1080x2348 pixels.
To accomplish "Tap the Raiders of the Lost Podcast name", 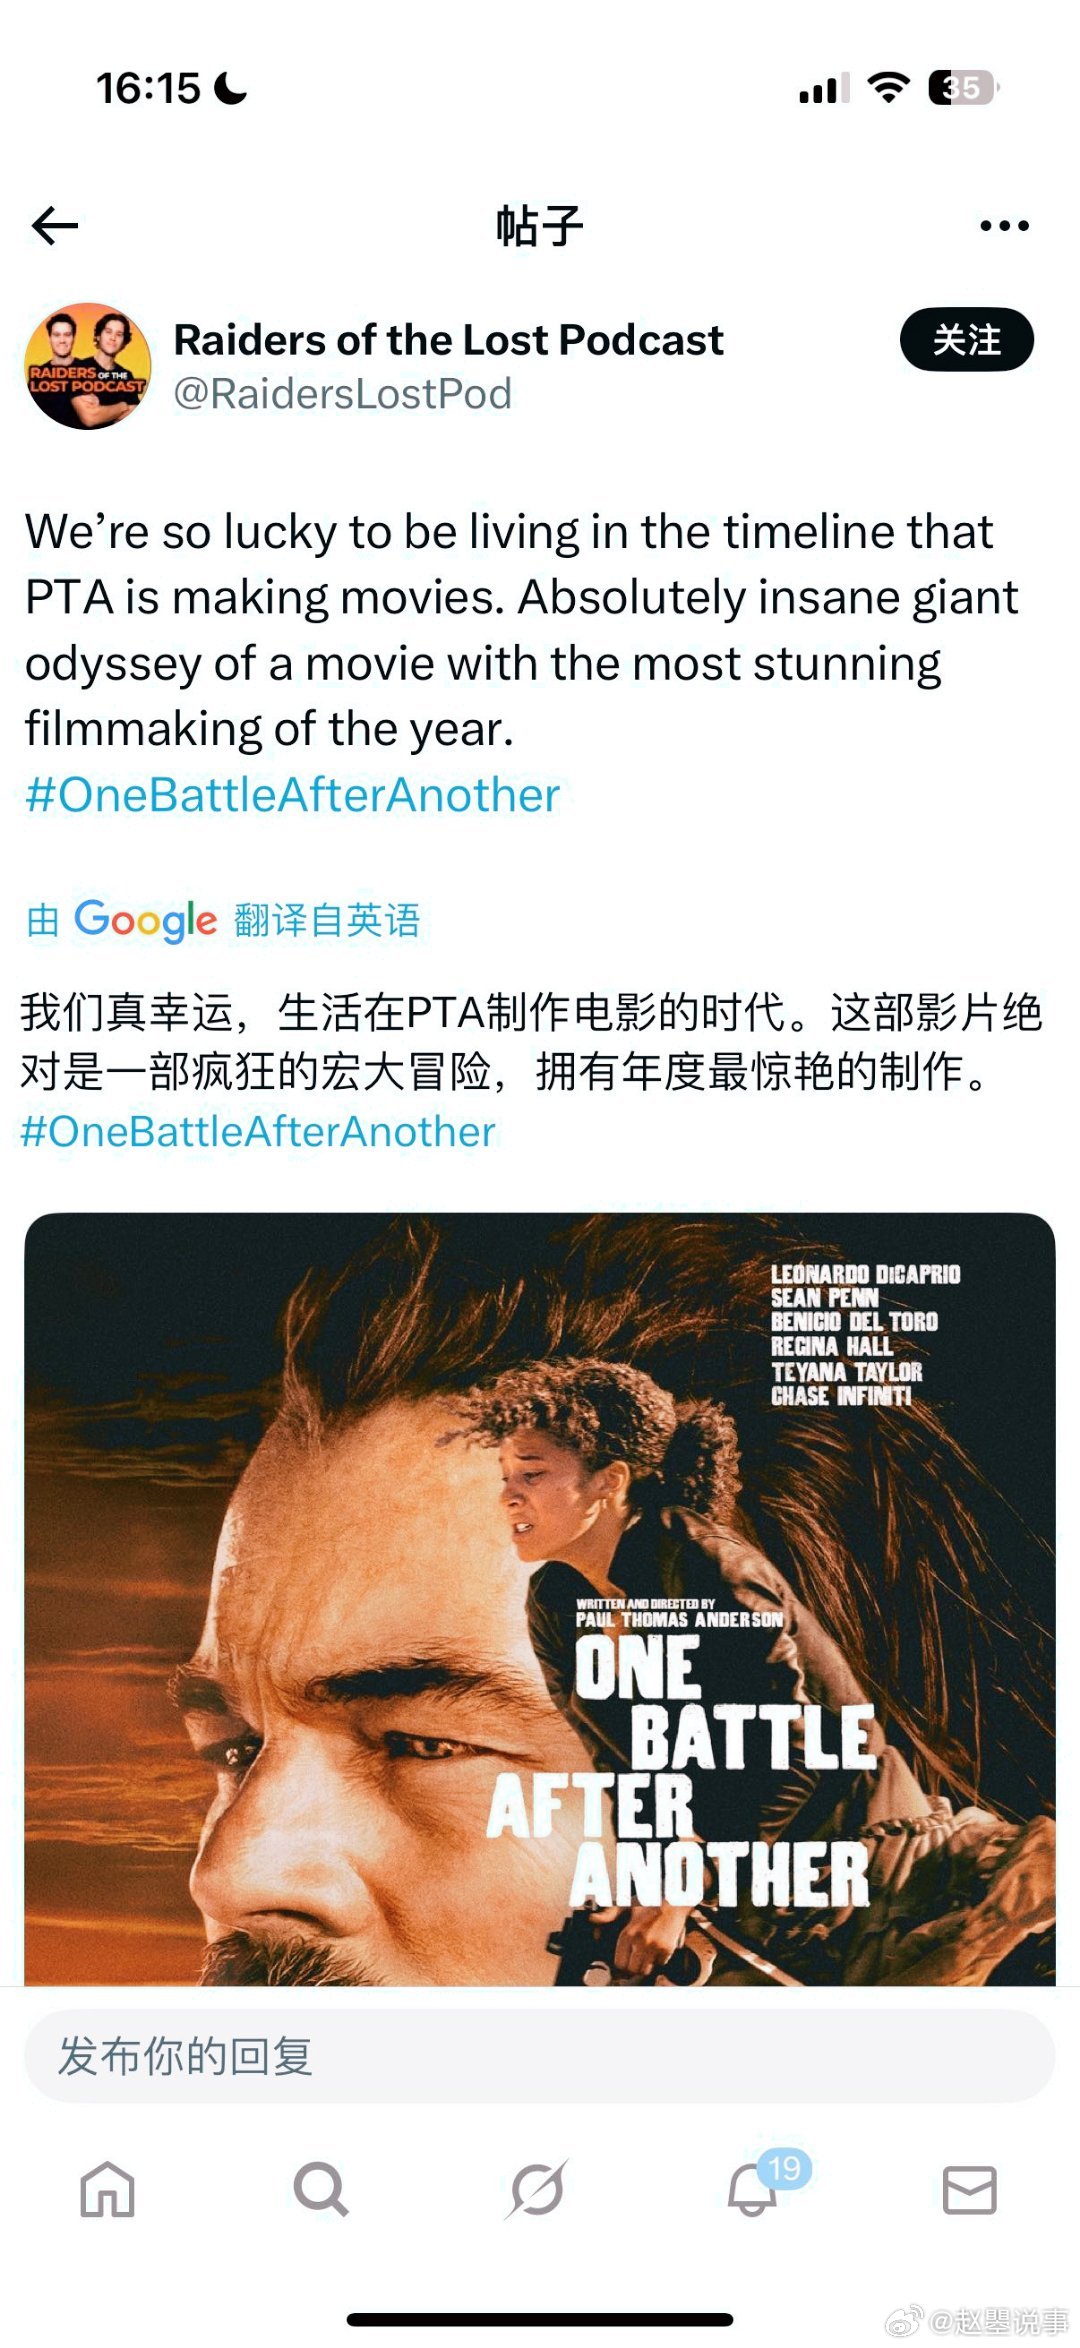I will [x=448, y=340].
